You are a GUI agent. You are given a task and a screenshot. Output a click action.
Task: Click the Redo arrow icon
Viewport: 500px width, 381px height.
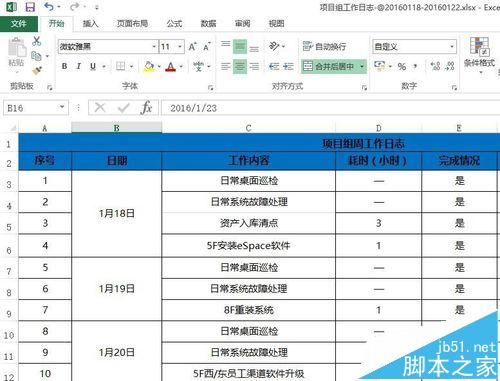pos(75,7)
